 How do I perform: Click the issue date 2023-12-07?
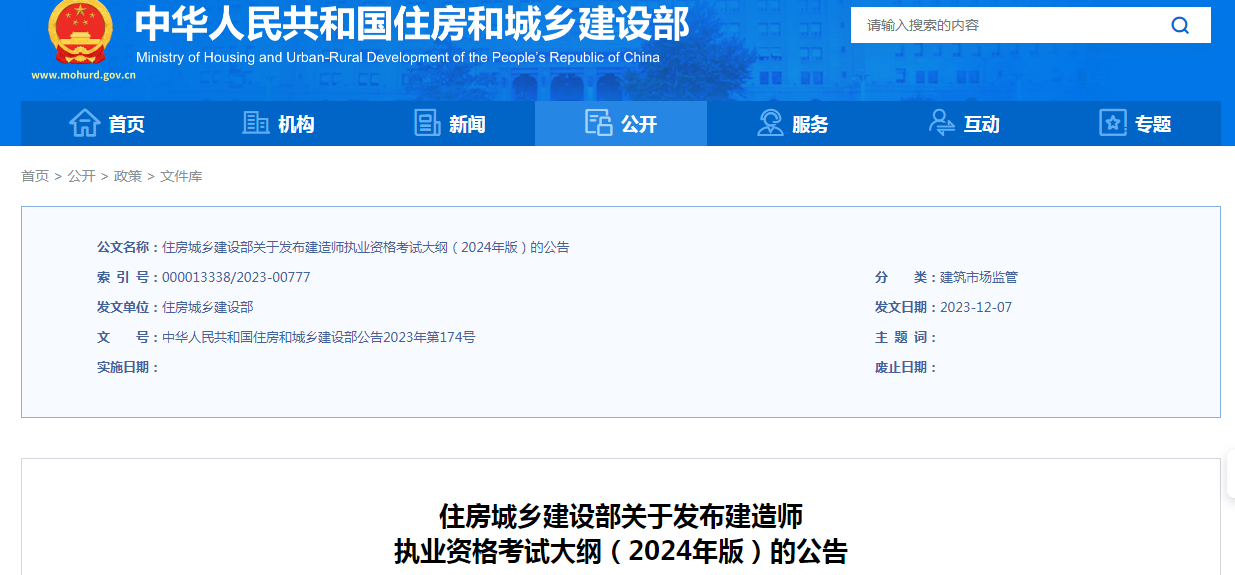[976, 307]
